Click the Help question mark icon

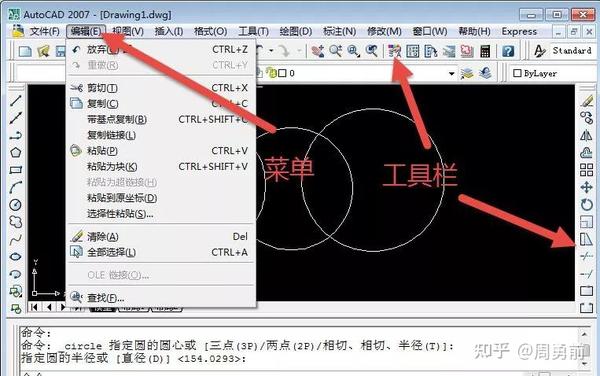pyautogui.click(x=508, y=51)
